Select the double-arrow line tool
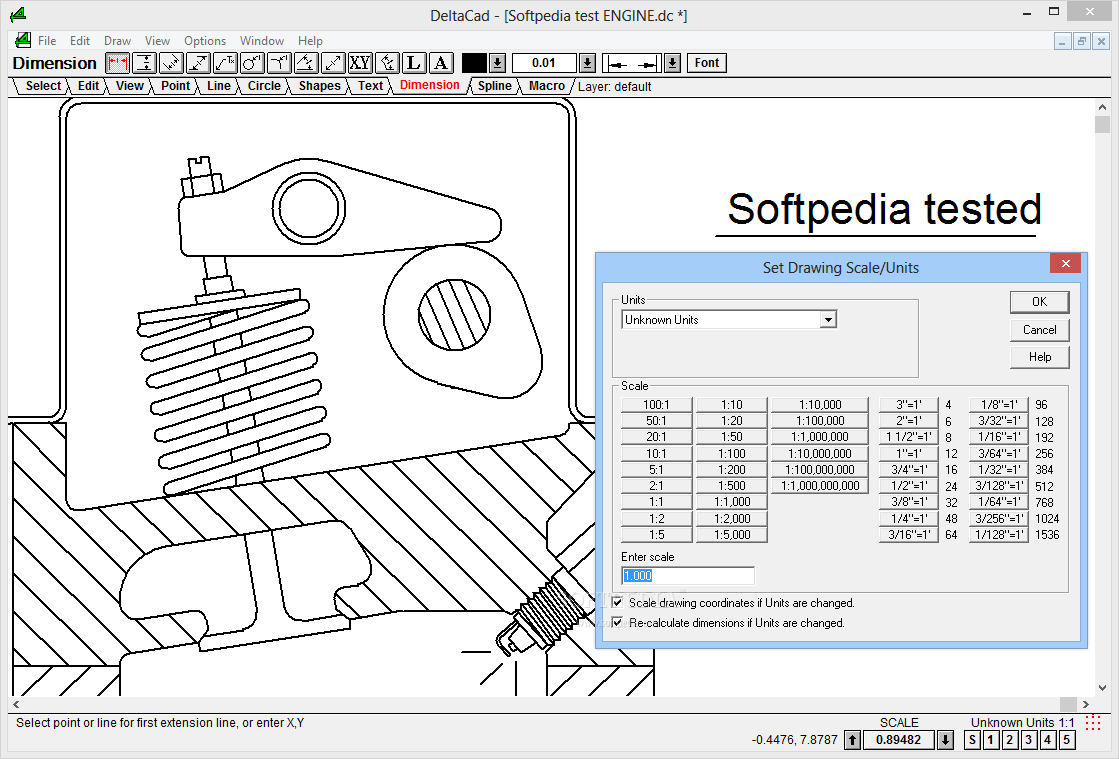1119x759 pixels. [333, 63]
